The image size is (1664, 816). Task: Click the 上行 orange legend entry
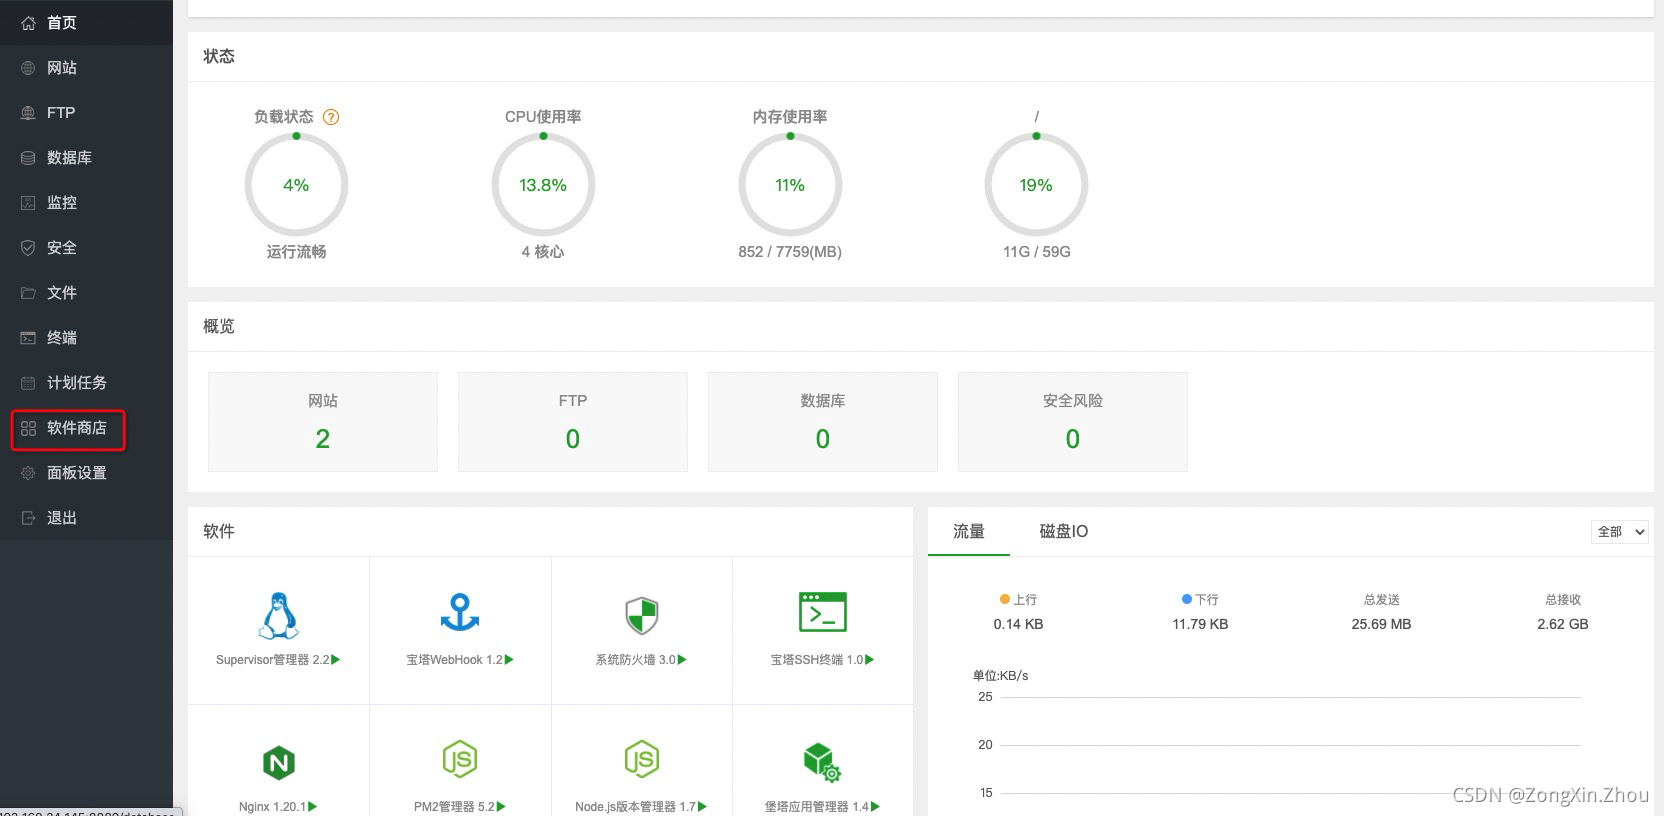(1018, 599)
